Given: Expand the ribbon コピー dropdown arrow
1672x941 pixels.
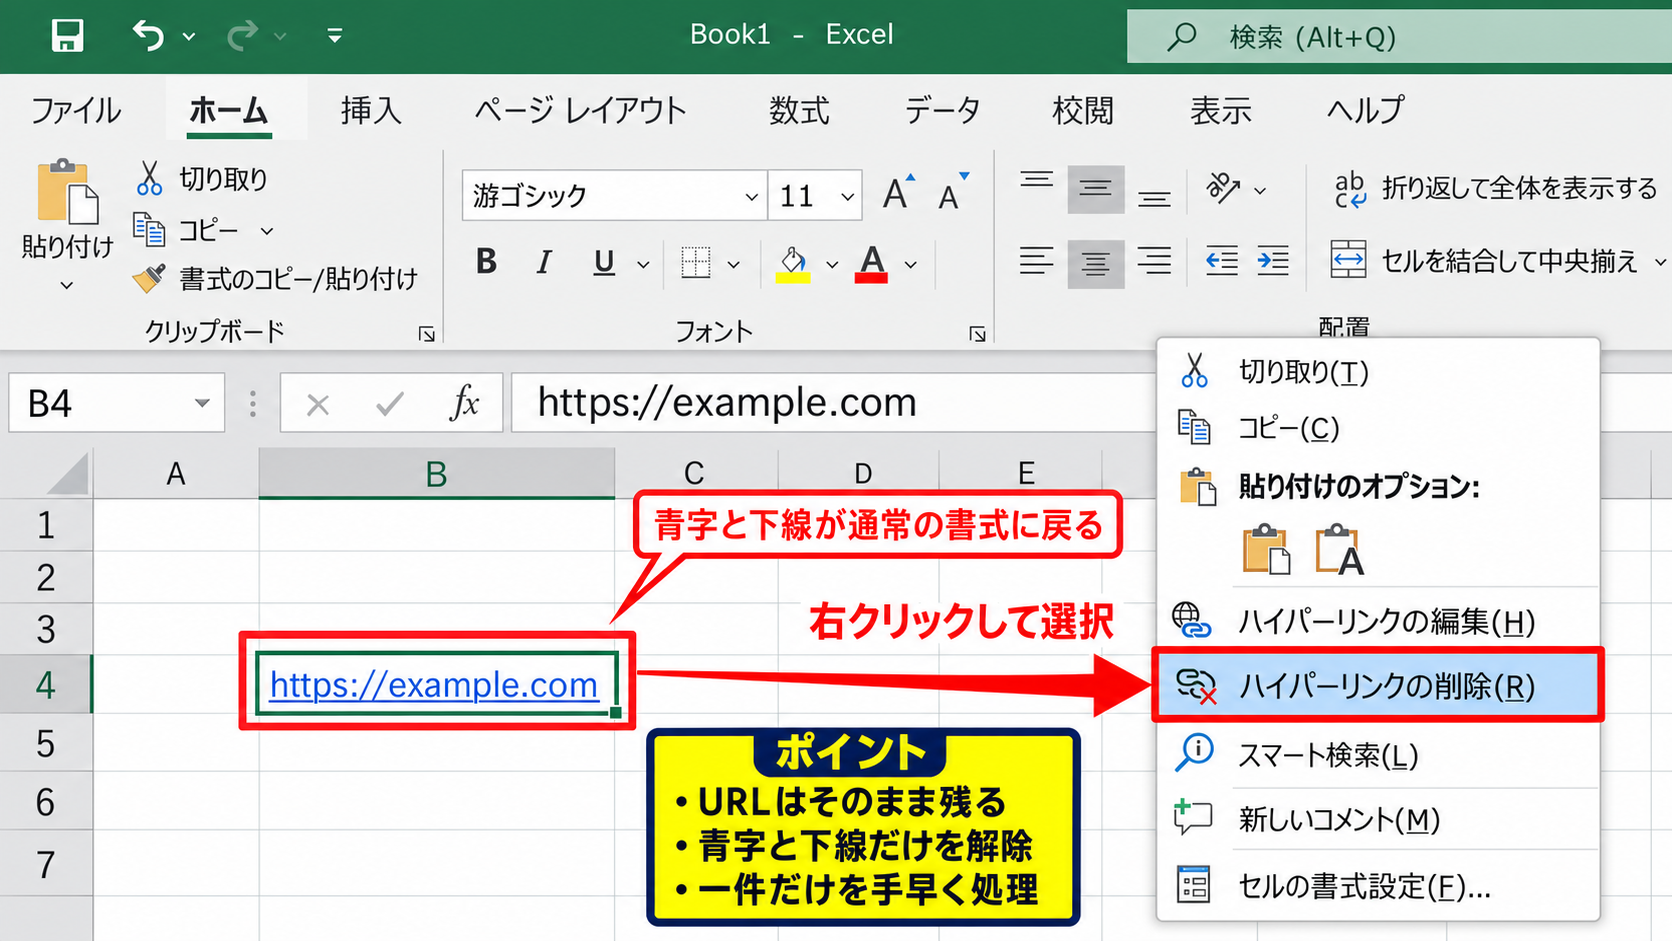Looking at the screenshot, I should pyautogui.click(x=267, y=231).
